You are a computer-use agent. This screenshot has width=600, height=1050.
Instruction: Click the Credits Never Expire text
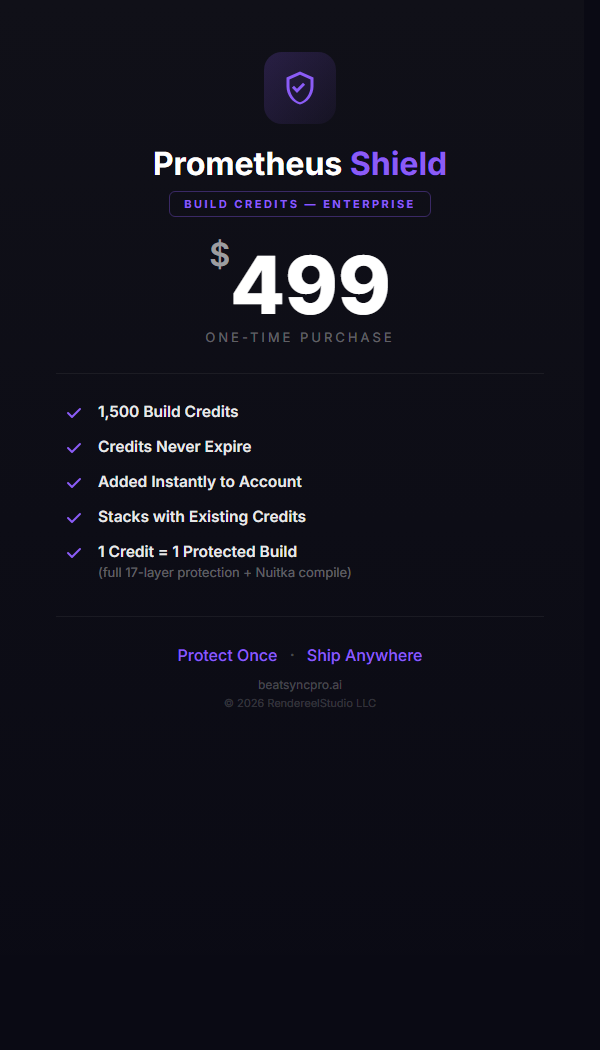click(174, 447)
